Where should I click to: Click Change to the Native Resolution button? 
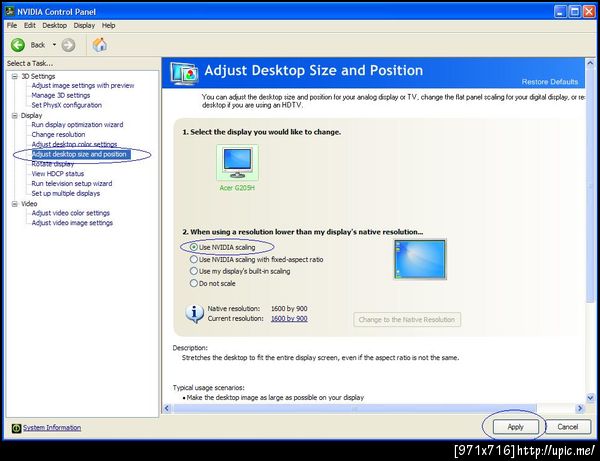click(x=407, y=319)
